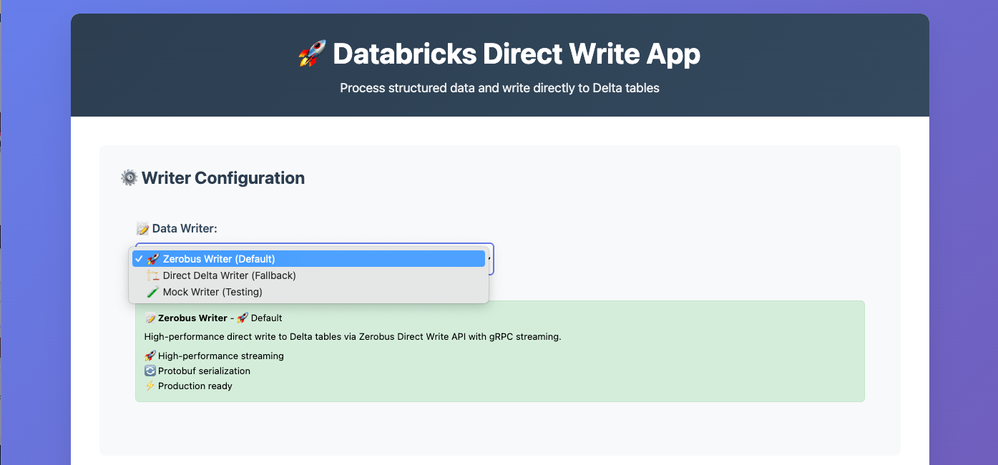998x465 pixels.
Task: Click the Databricks Direct Write App title
Action: tap(516, 54)
